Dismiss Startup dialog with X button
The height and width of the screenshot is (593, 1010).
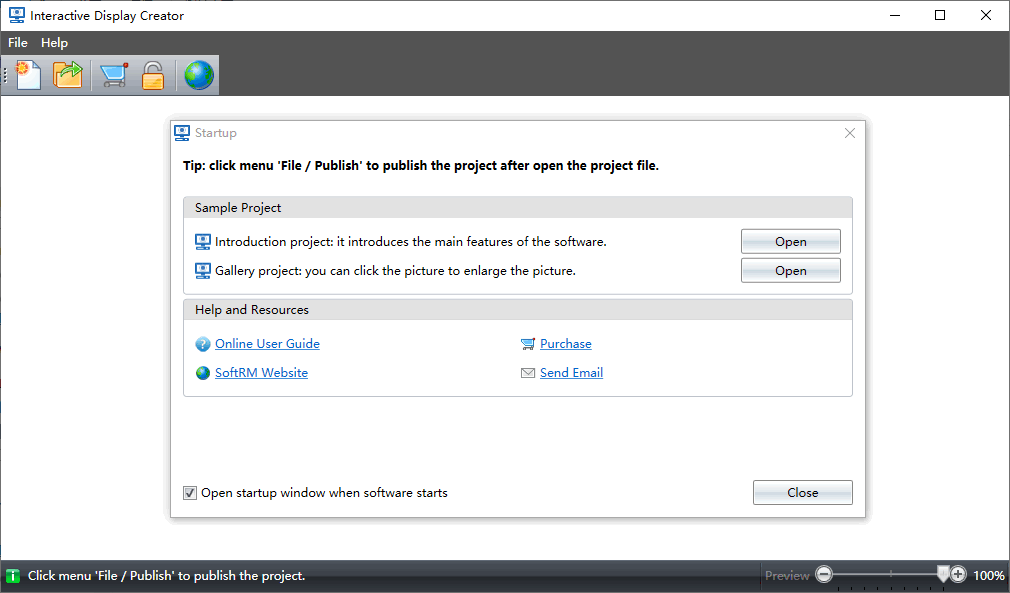pos(850,133)
